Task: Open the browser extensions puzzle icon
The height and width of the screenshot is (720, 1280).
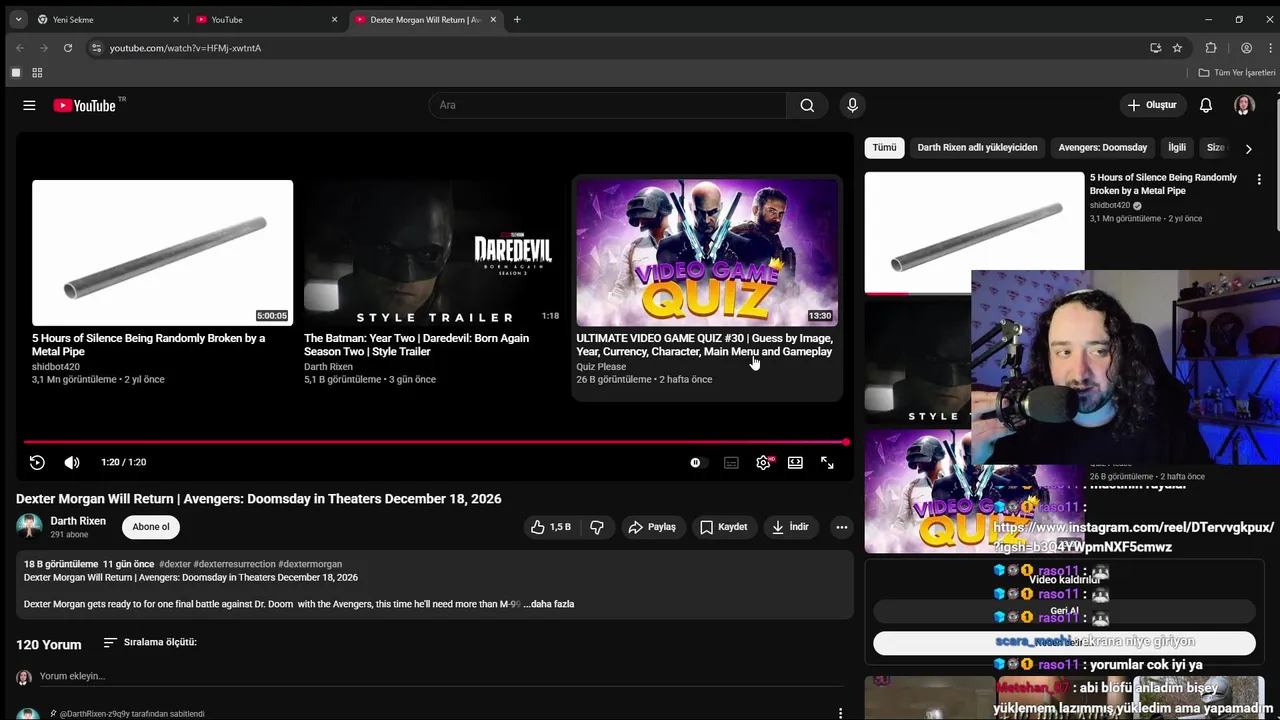Action: click(x=1211, y=48)
